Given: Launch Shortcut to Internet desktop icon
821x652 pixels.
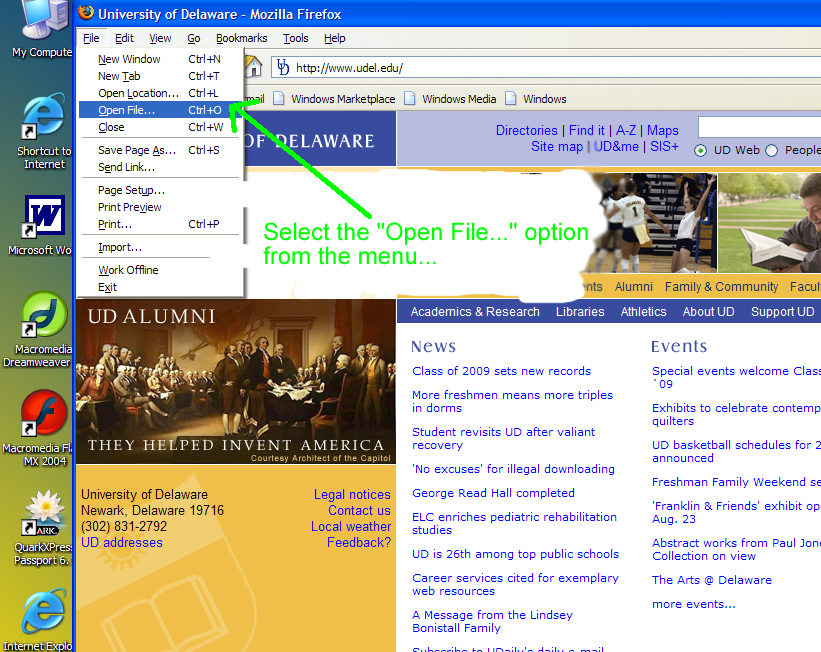Looking at the screenshot, I should click(43, 131).
